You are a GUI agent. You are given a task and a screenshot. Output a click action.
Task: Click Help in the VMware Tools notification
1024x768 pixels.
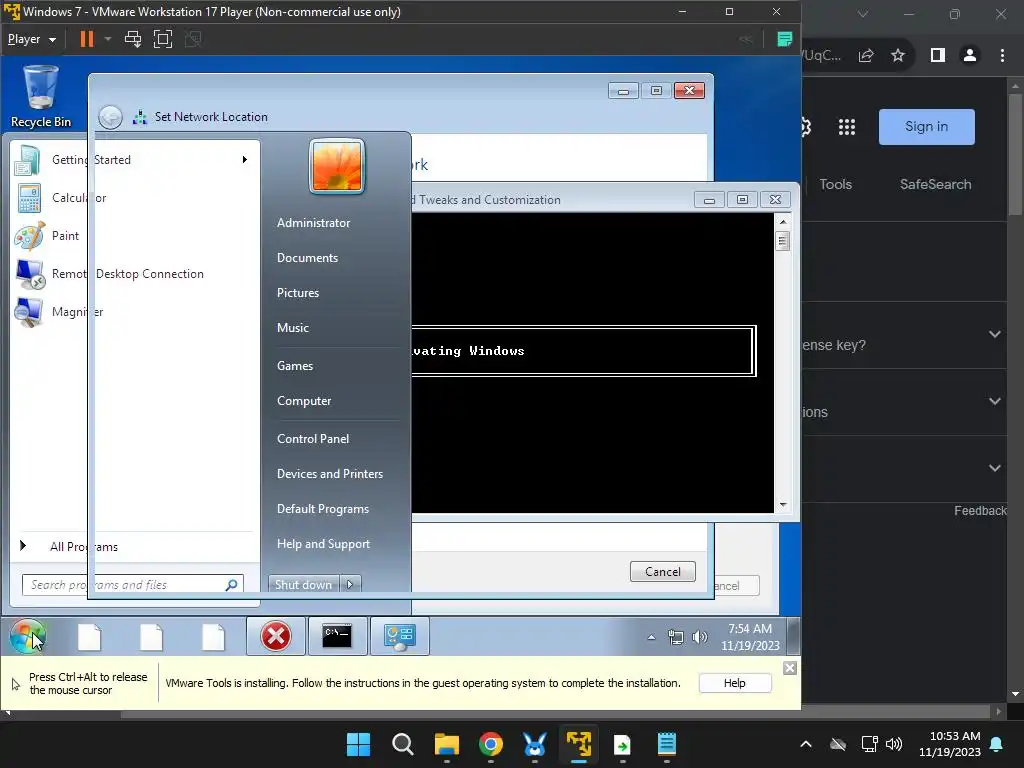click(x=735, y=683)
